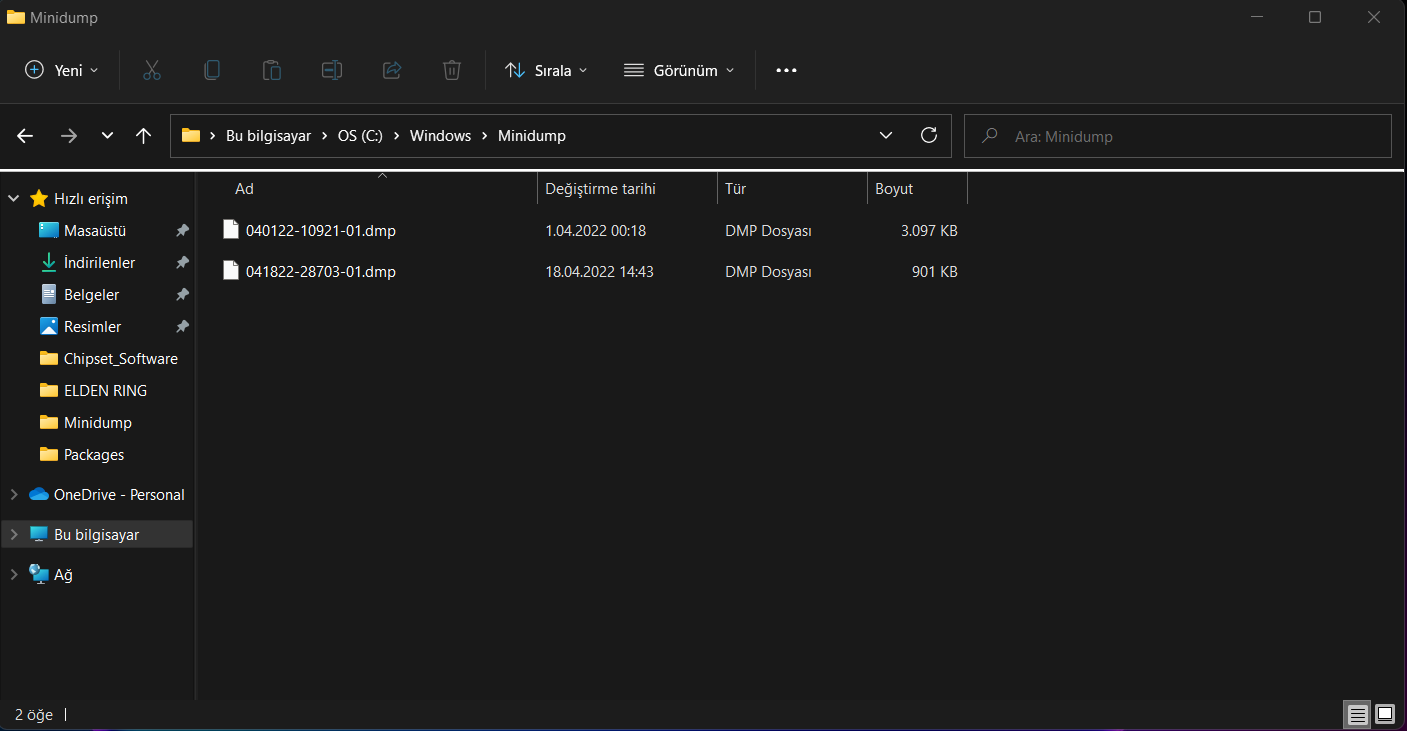Image resolution: width=1407 pixels, height=731 pixels.
Task: Unpin Masaüstü using its pin icon
Action: [x=182, y=231]
